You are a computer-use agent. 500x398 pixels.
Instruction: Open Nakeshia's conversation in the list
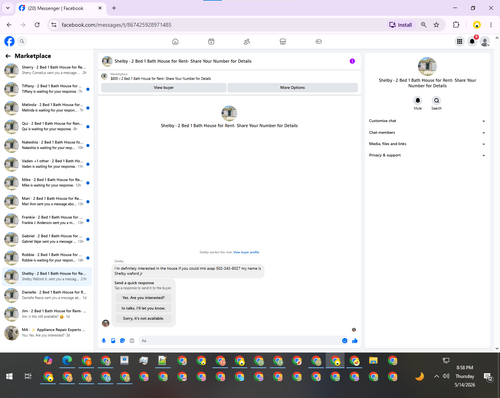pyautogui.click(x=47, y=145)
